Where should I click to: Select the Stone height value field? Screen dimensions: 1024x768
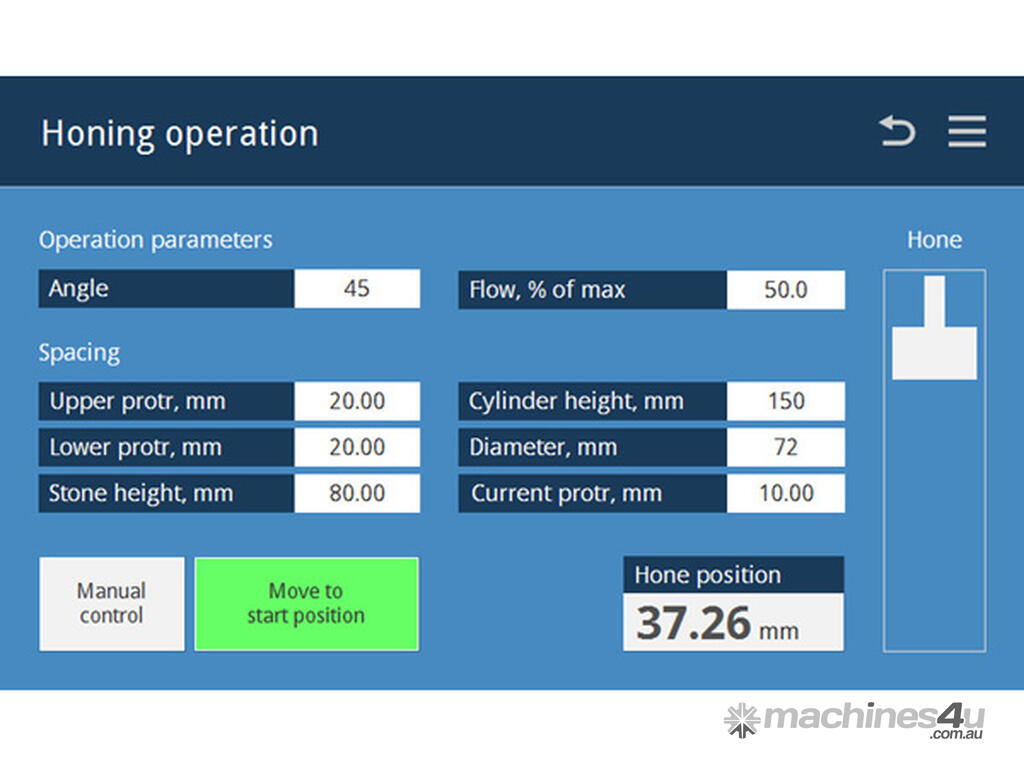coord(357,493)
